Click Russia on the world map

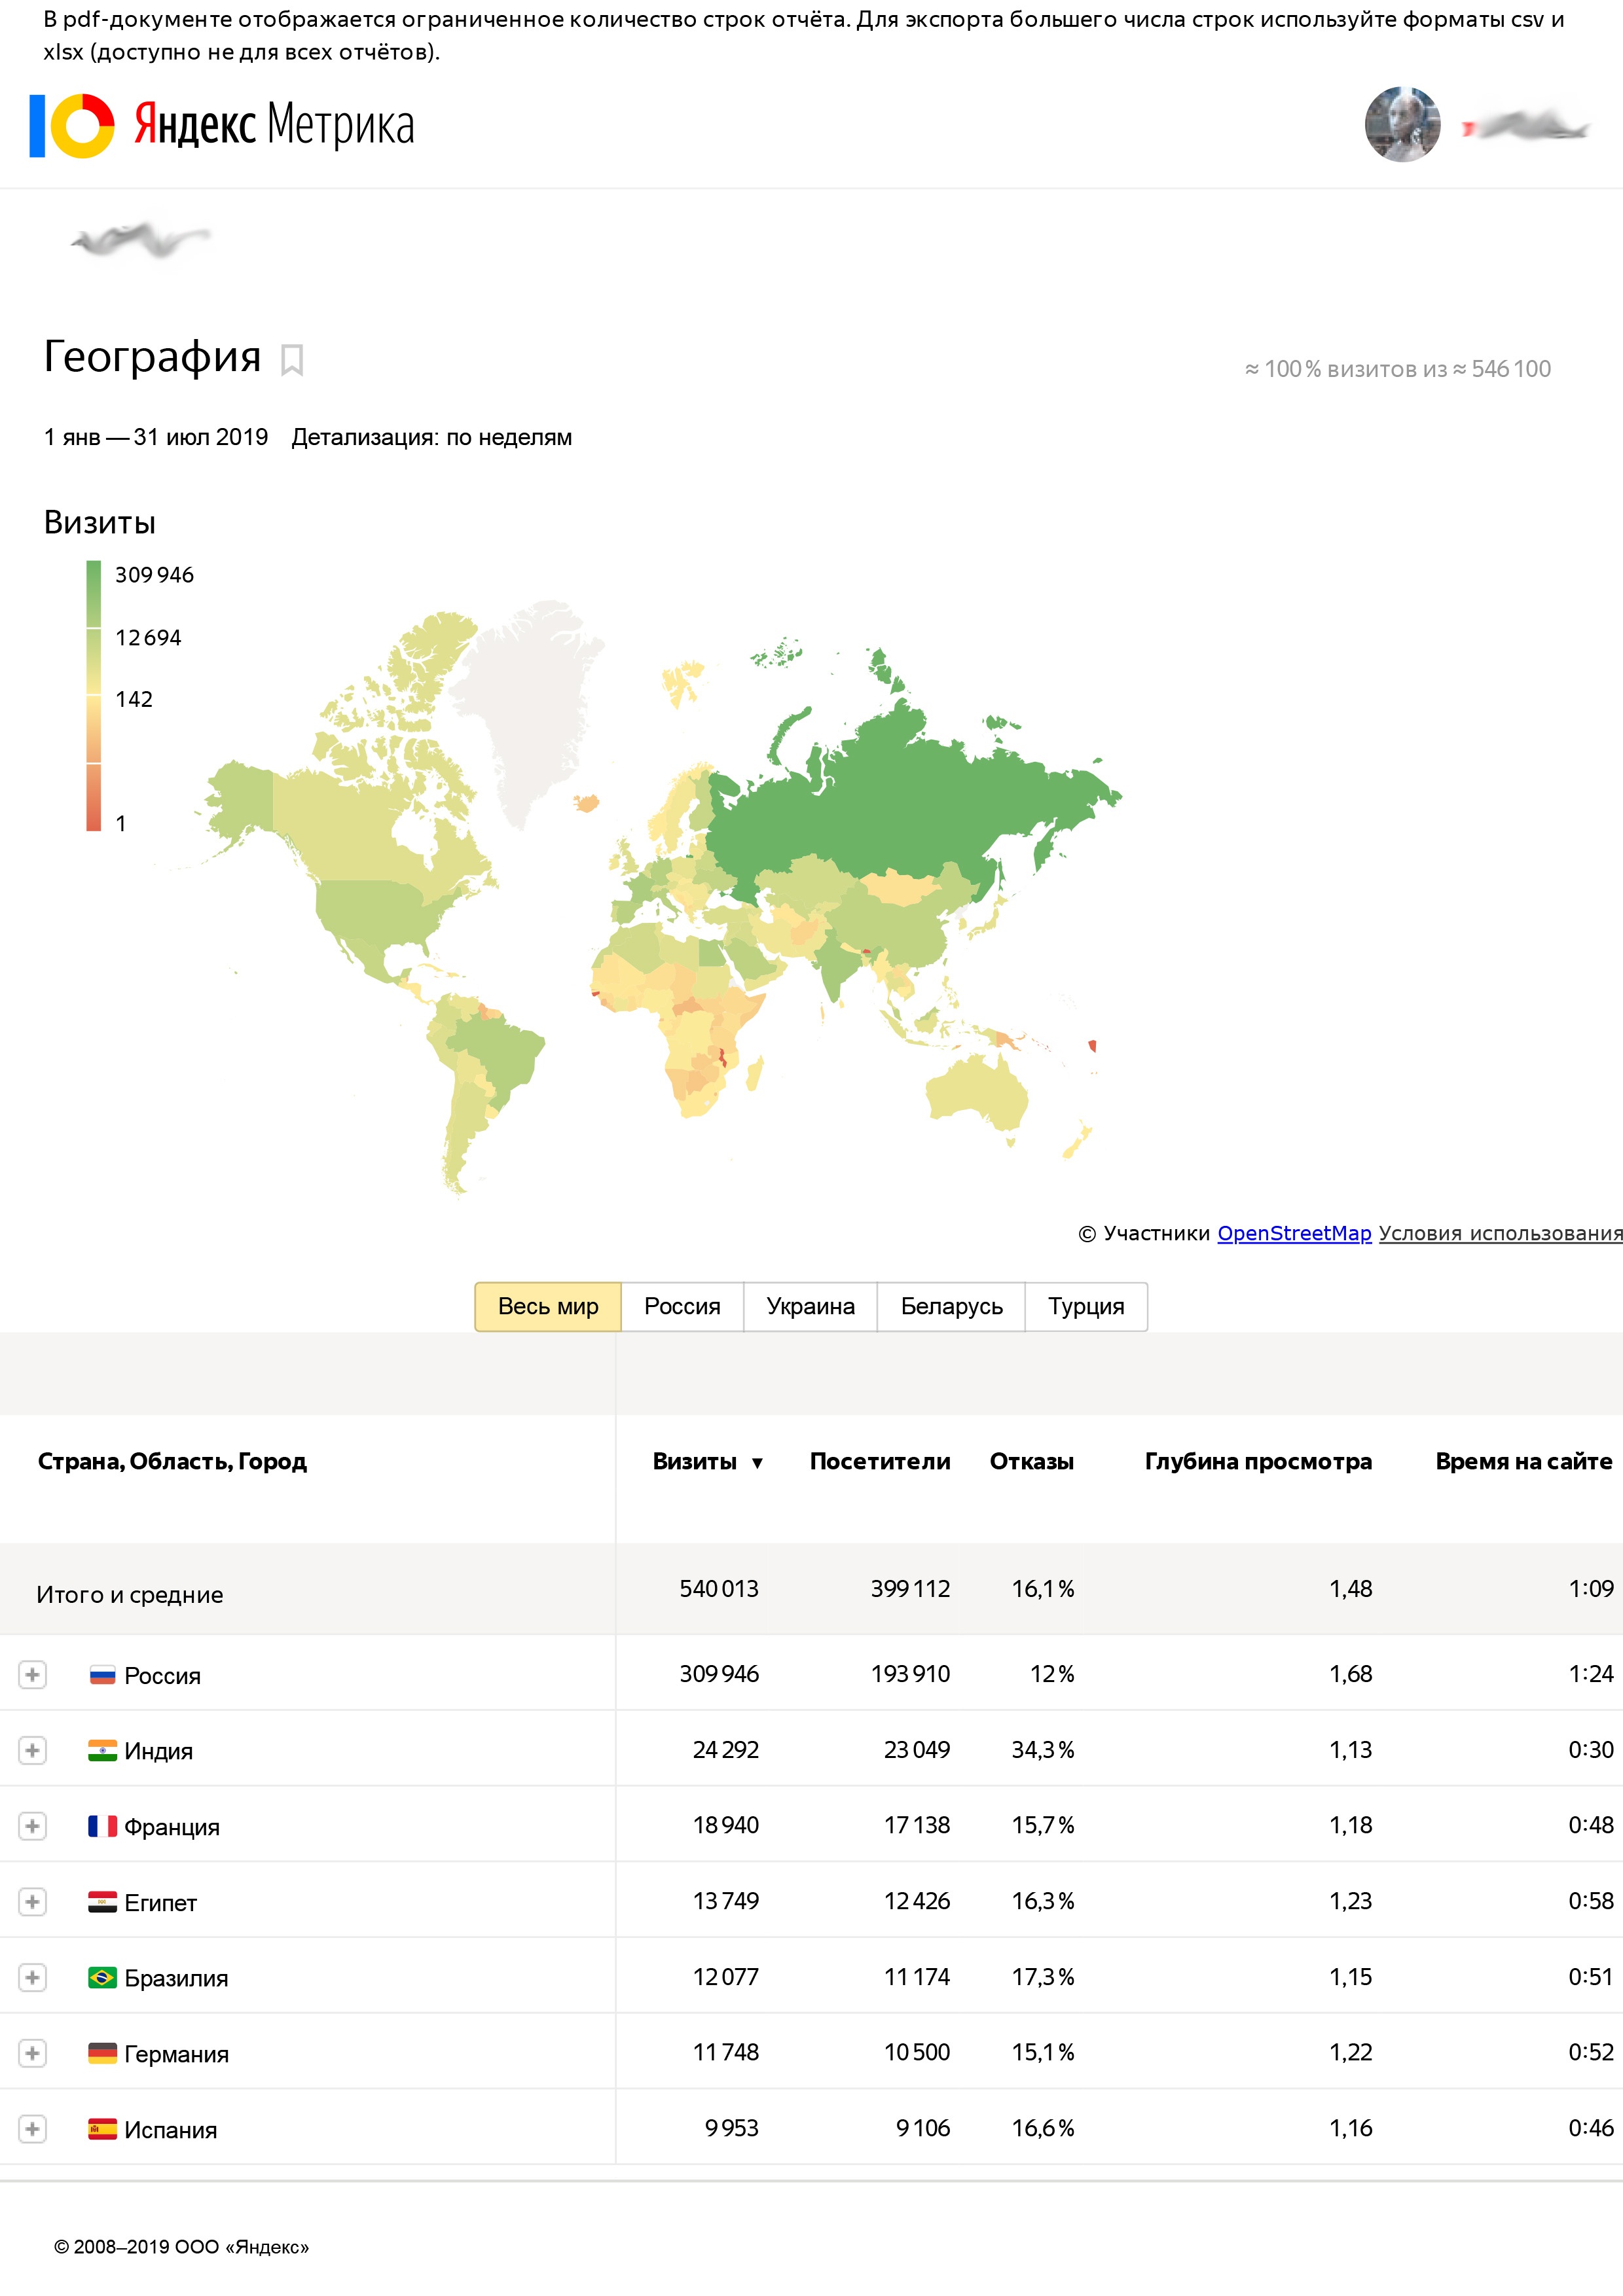coord(900,800)
